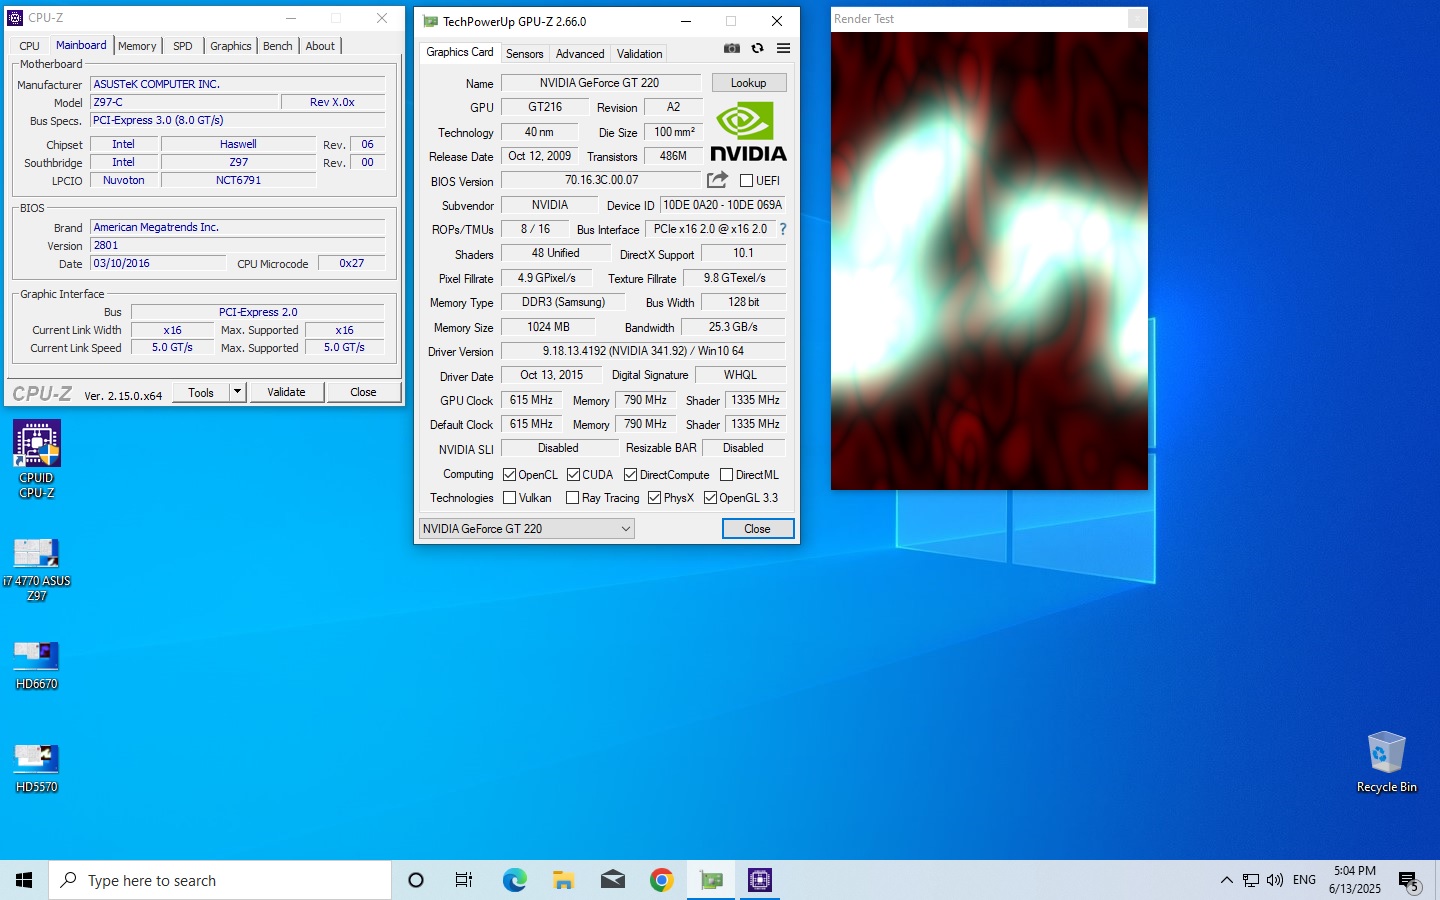This screenshot has width=1440, height=900.
Task: Select the Mainboard tab in CPU-Z
Action: [x=81, y=45]
